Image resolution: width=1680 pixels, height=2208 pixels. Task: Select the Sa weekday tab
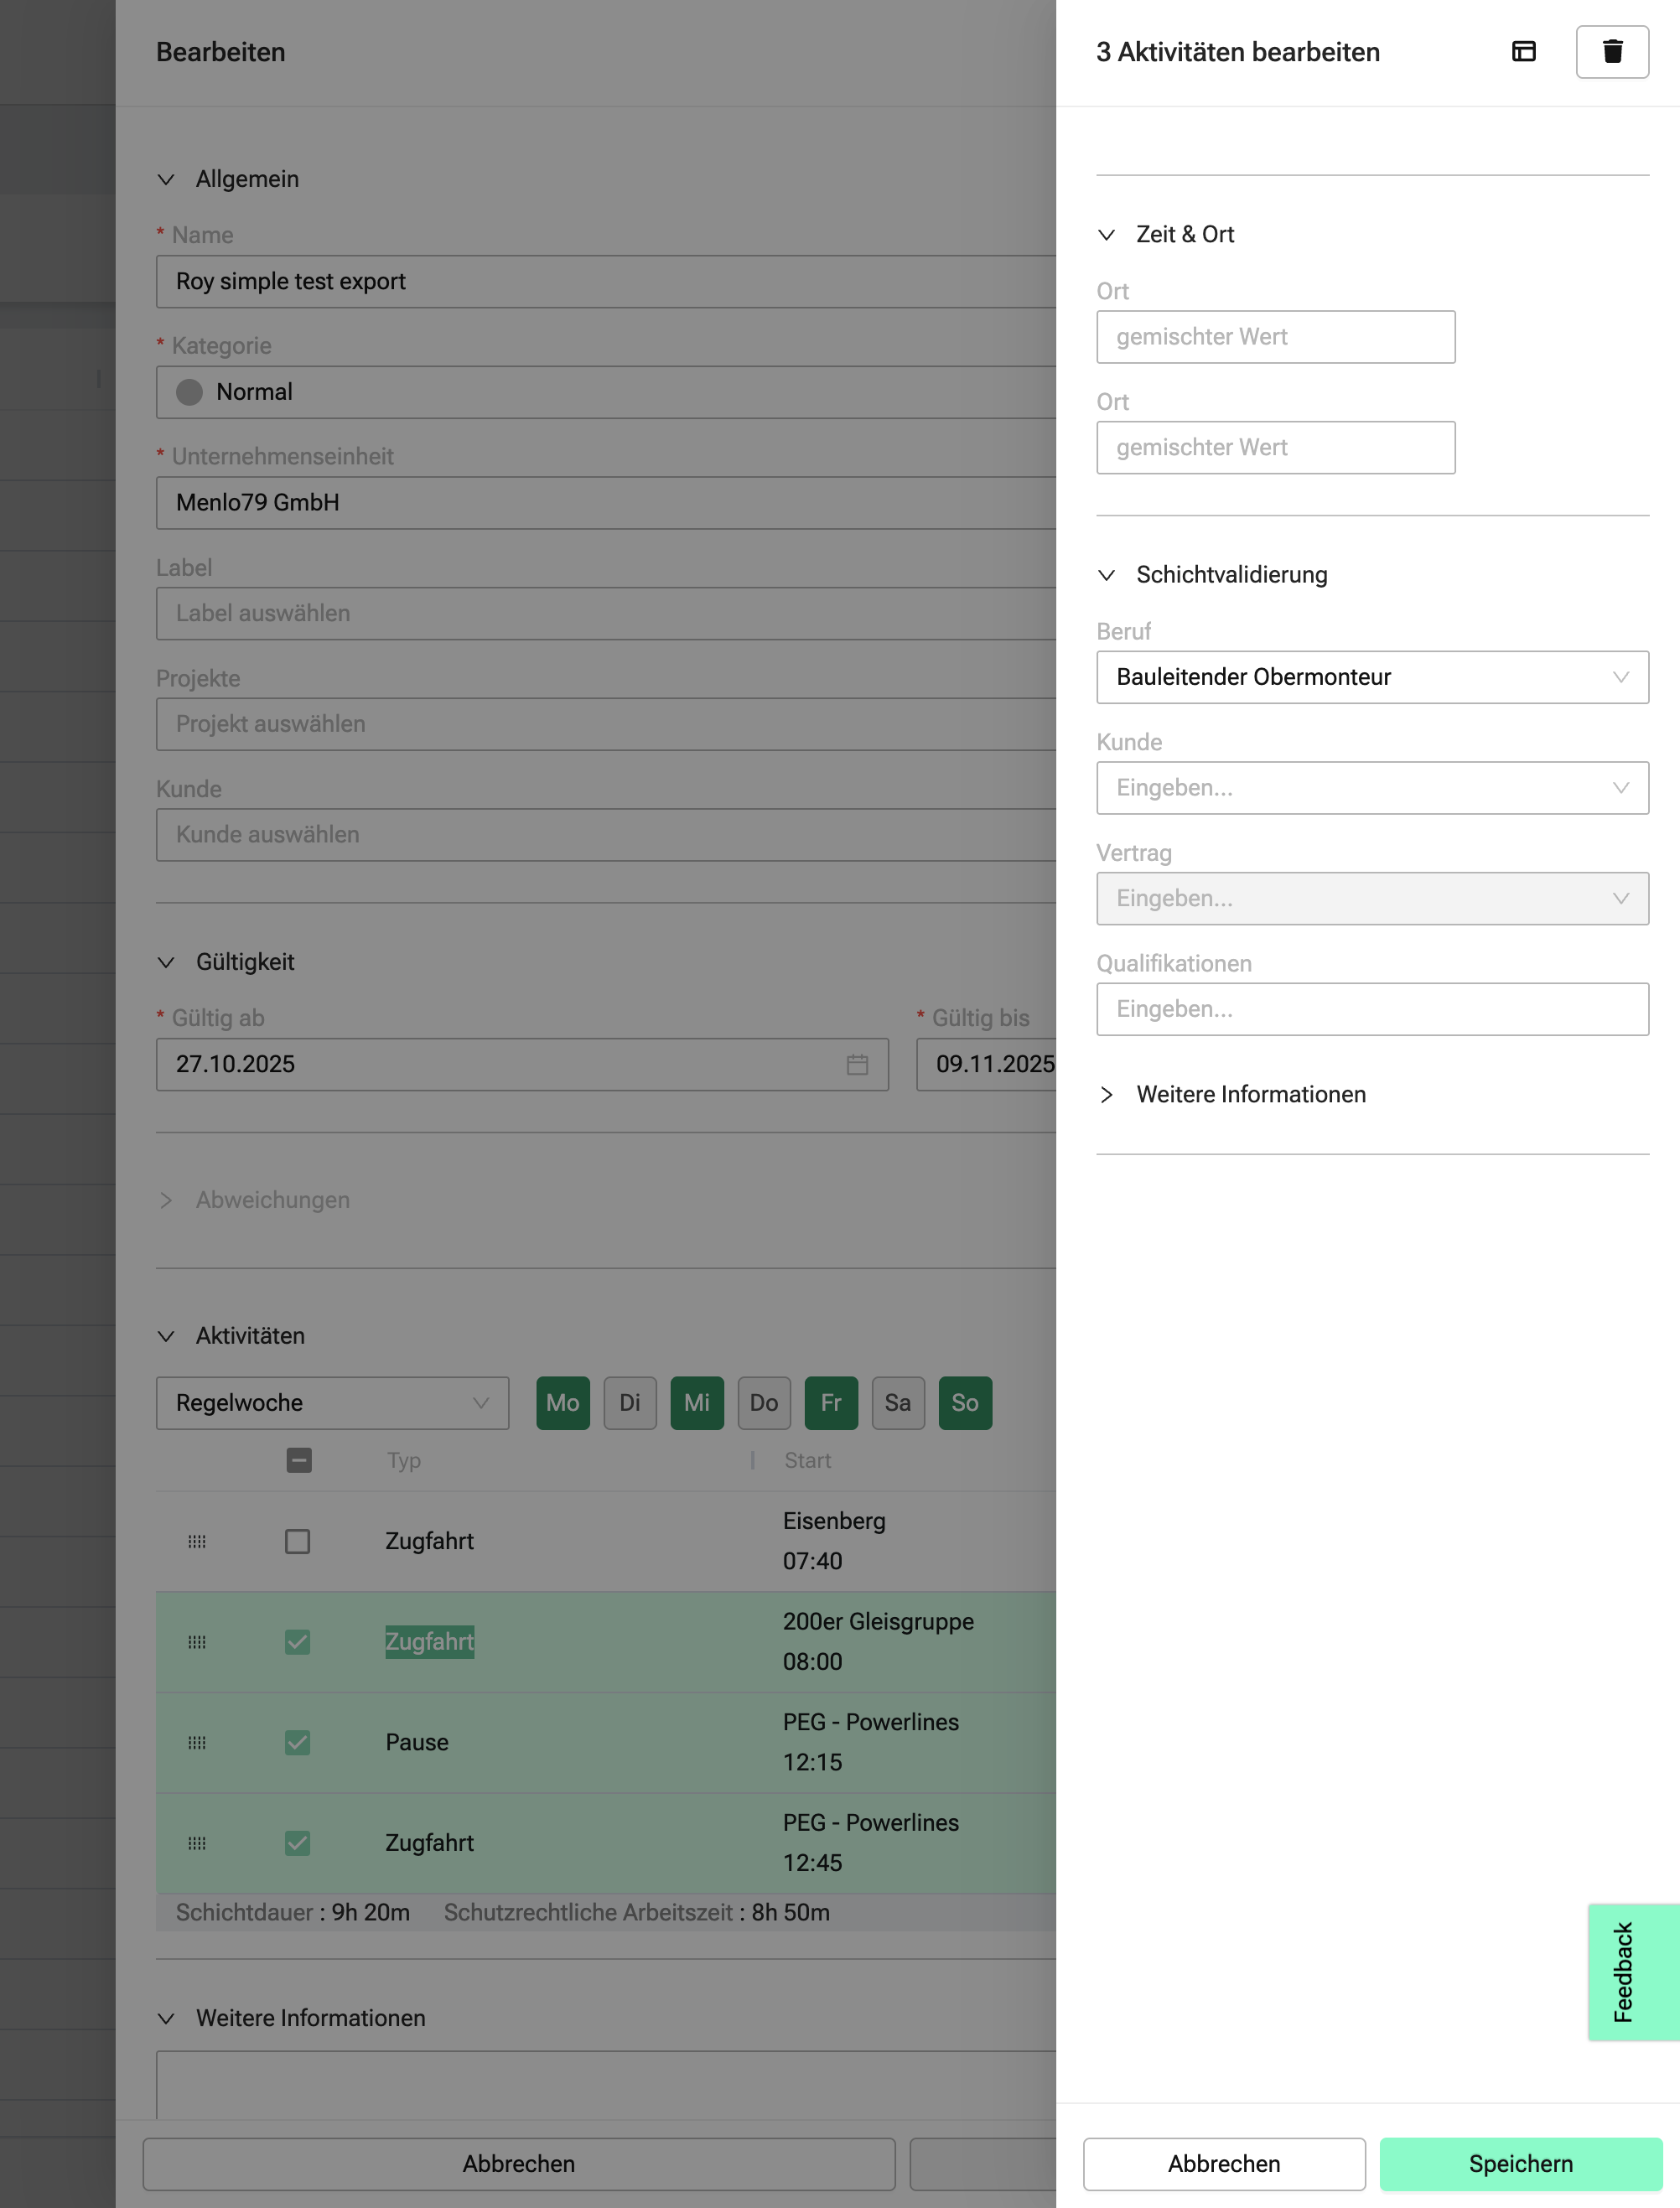coord(897,1402)
